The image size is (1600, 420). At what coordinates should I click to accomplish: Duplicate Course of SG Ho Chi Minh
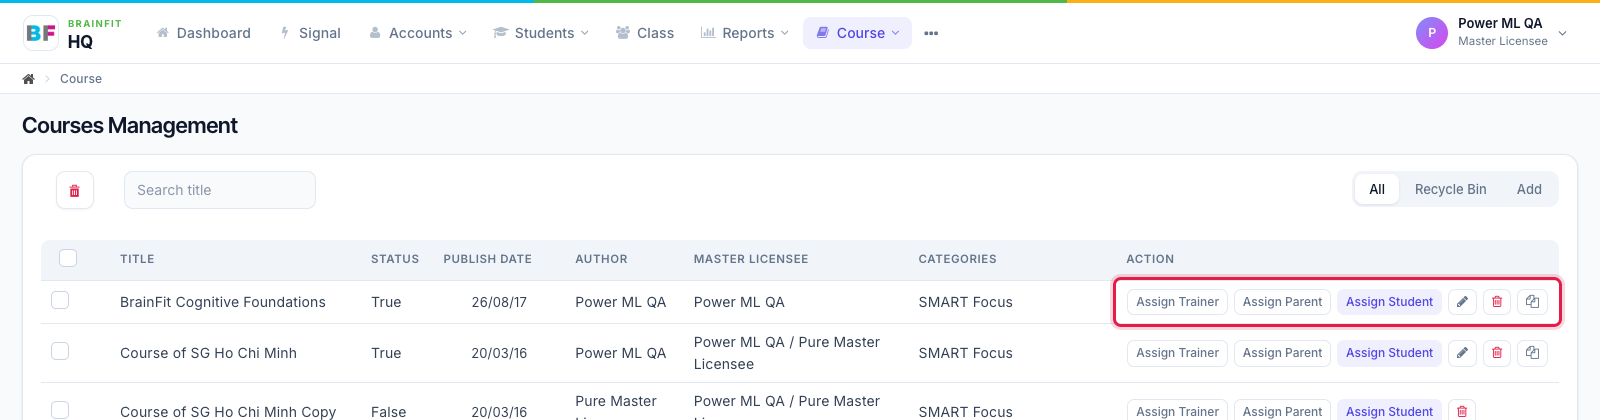point(1532,353)
